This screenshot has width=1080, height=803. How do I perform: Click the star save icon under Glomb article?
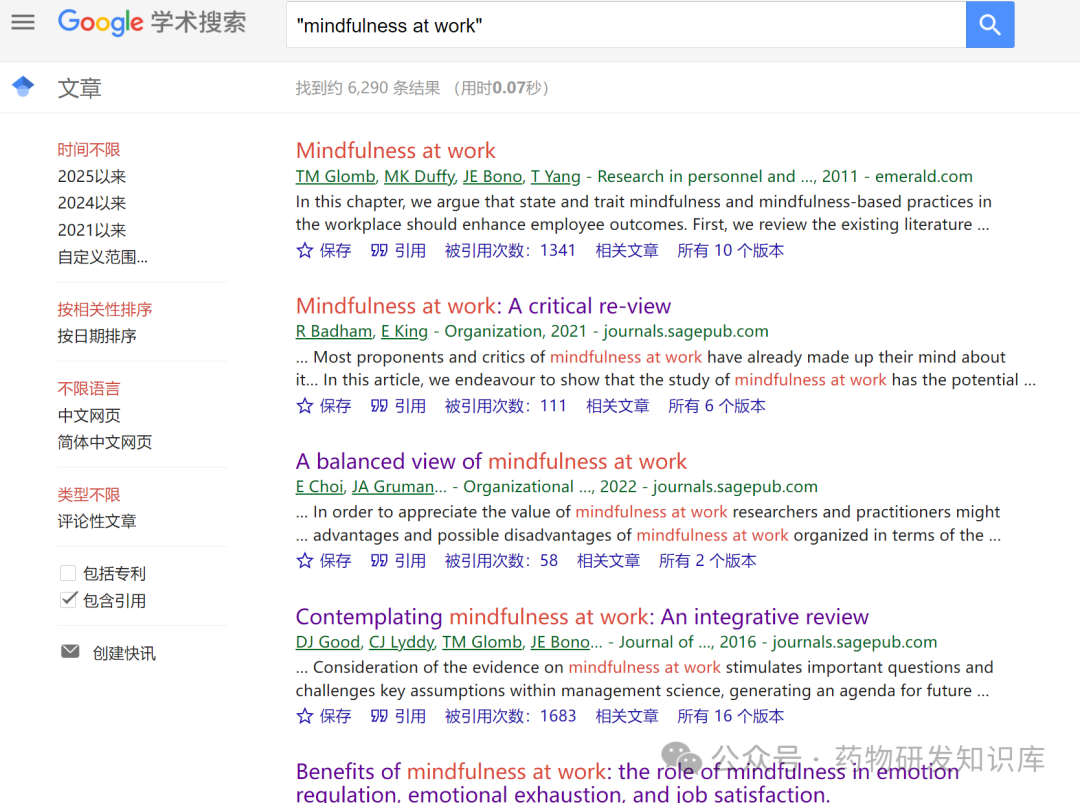coord(305,251)
